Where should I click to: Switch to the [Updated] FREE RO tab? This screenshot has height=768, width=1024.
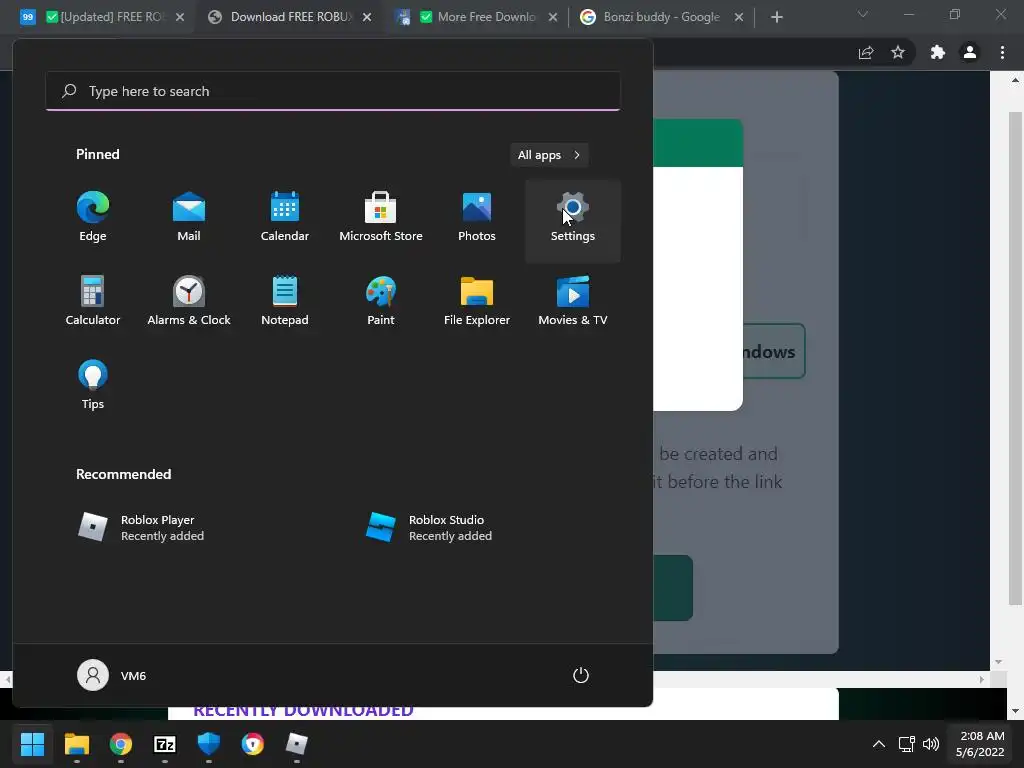point(103,17)
